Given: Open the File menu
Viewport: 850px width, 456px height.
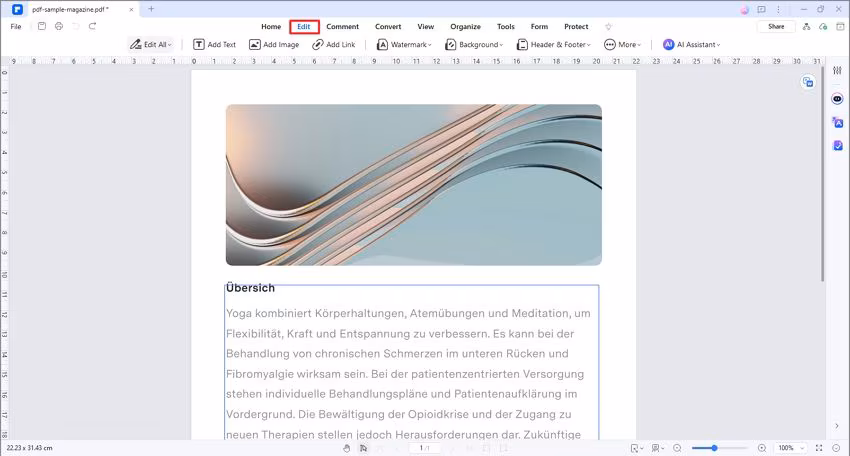Looking at the screenshot, I should point(16,26).
